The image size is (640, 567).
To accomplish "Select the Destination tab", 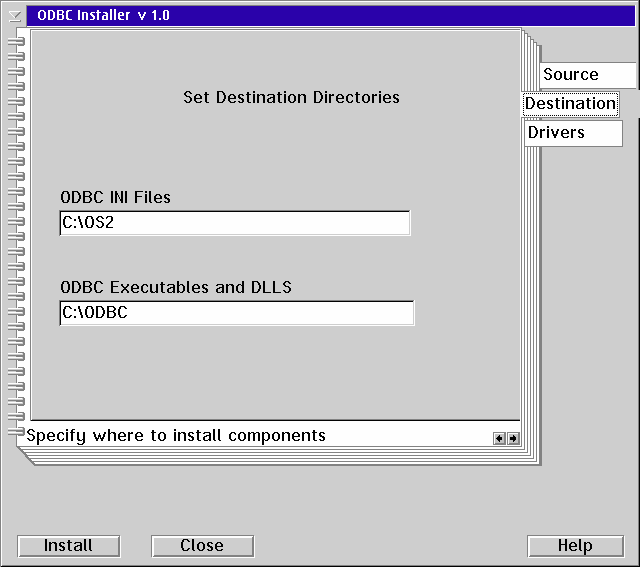I will [571, 104].
